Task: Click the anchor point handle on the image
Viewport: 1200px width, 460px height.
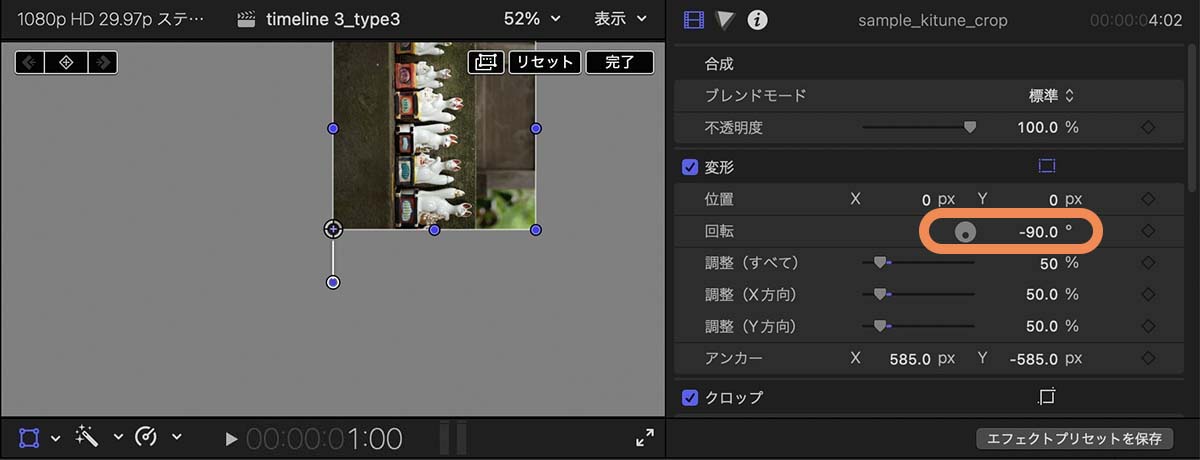Action: (x=333, y=229)
